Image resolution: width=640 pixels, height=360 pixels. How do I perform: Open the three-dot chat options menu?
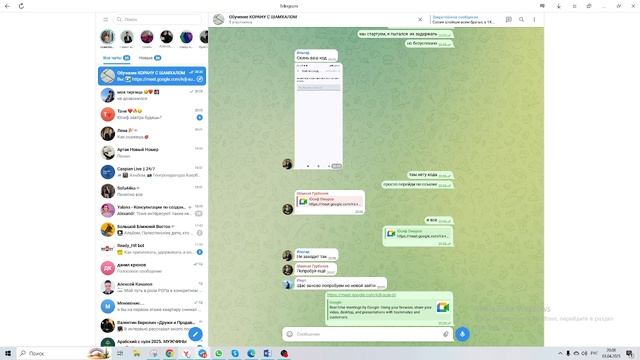coord(534,19)
